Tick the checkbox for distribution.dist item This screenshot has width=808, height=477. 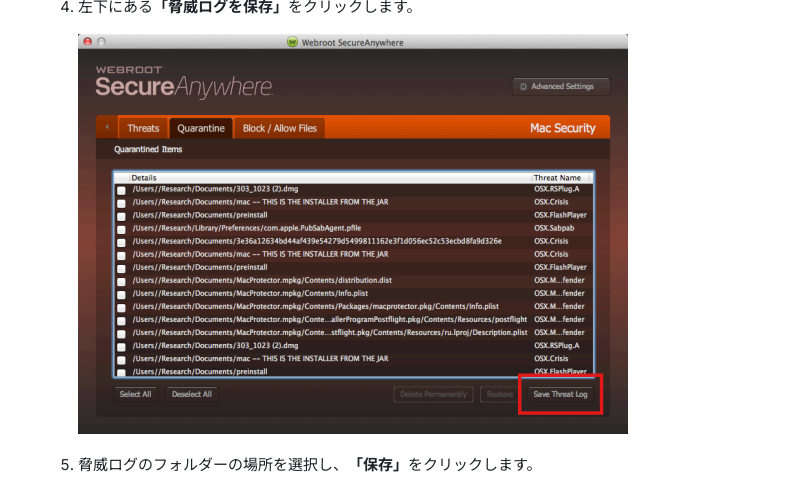coord(121,281)
